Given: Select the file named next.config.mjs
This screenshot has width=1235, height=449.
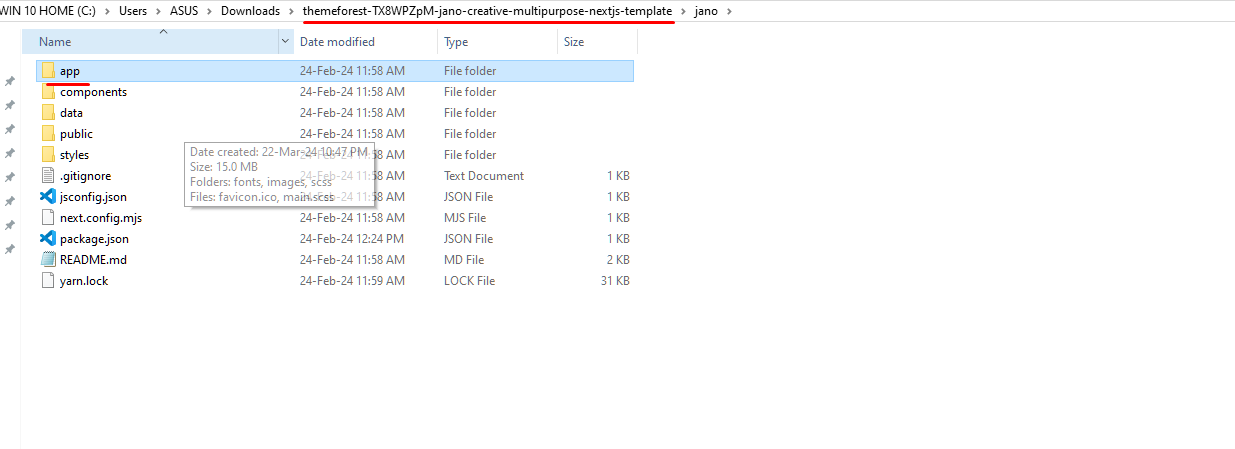Looking at the screenshot, I should [x=101, y=218].
